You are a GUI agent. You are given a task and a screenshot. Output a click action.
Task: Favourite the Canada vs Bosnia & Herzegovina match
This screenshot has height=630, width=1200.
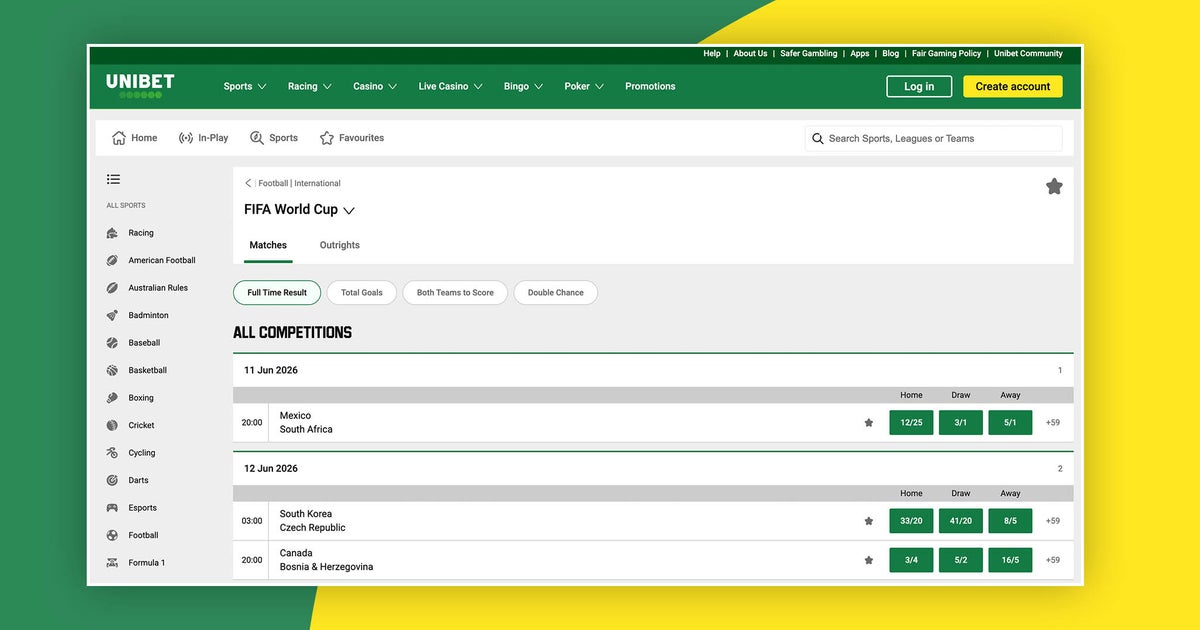point(869,560)
